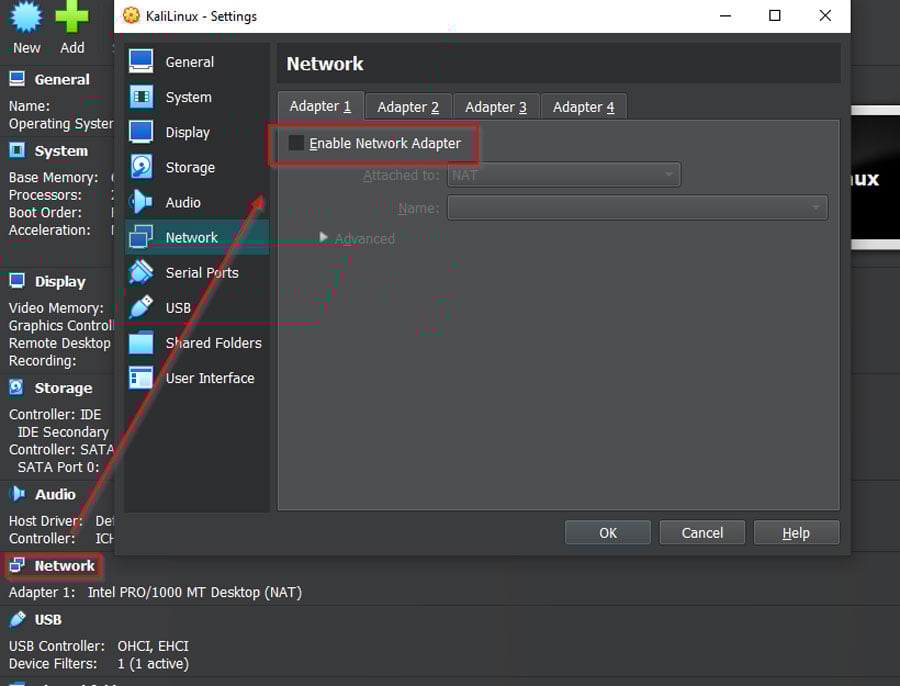Click the VM preview thumbnail behind the dialog
This screenshot has width=900, height=686.
(875, 177)
